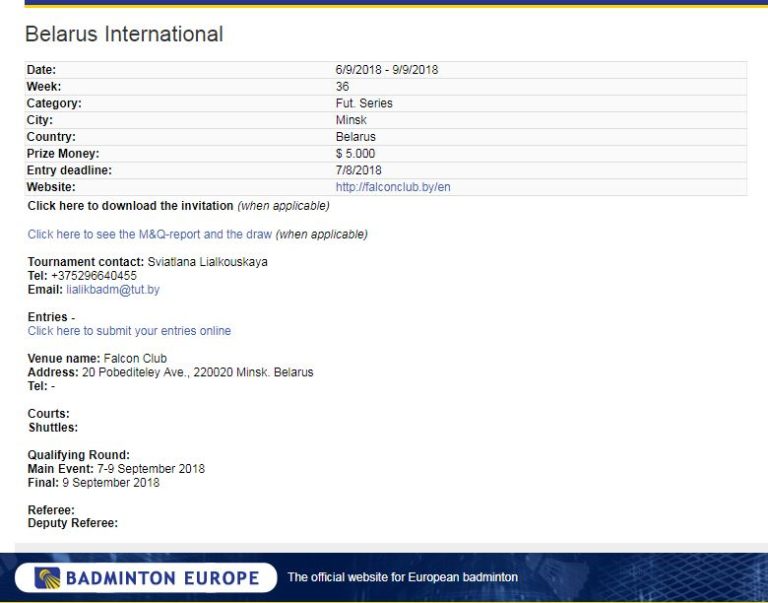Select the Belarus International heading
This screenshot has height=603, width=768.
pos(124,34)
